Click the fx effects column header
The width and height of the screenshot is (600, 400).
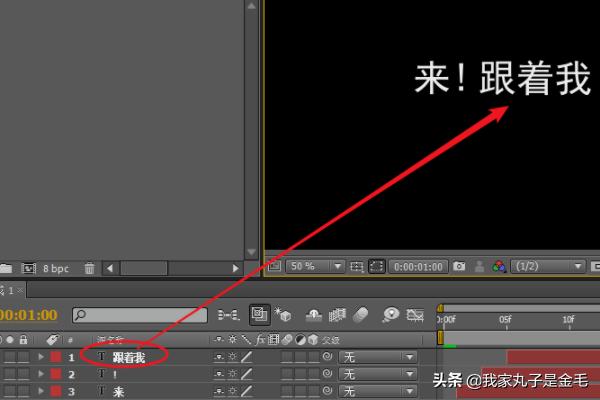click(260, 340)
